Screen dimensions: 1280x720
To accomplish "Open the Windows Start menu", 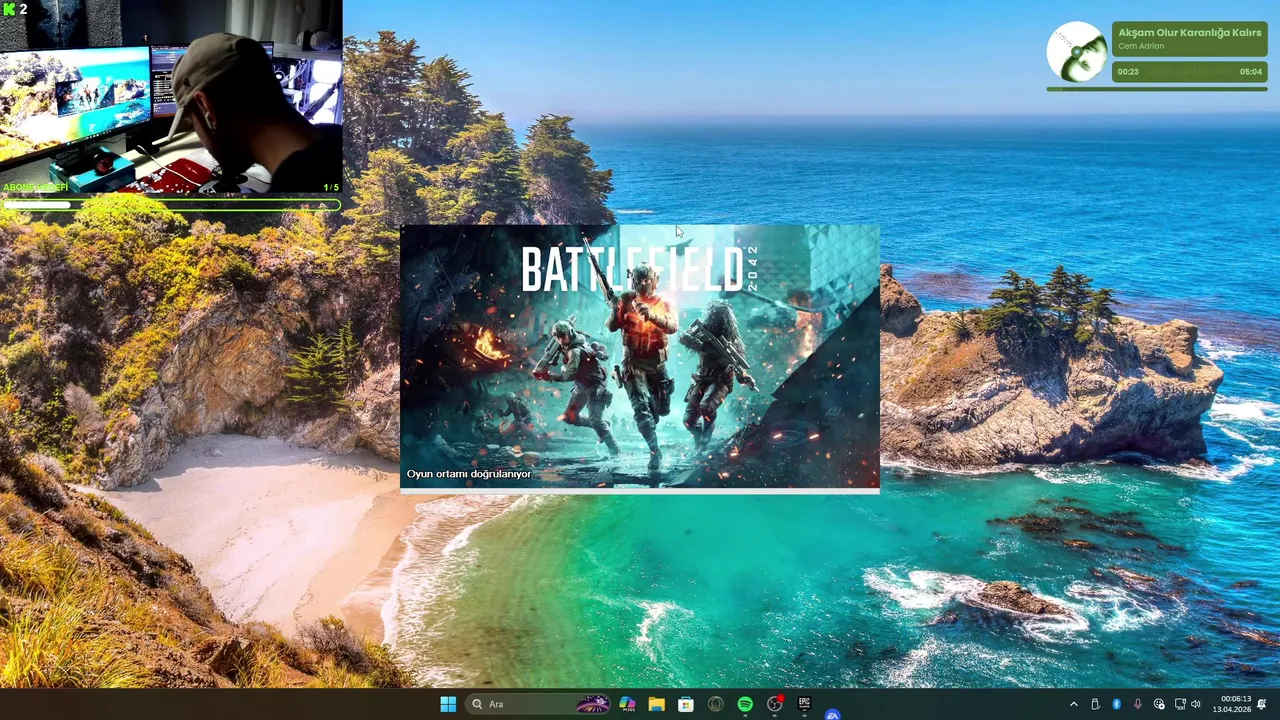I will point(448,704).
